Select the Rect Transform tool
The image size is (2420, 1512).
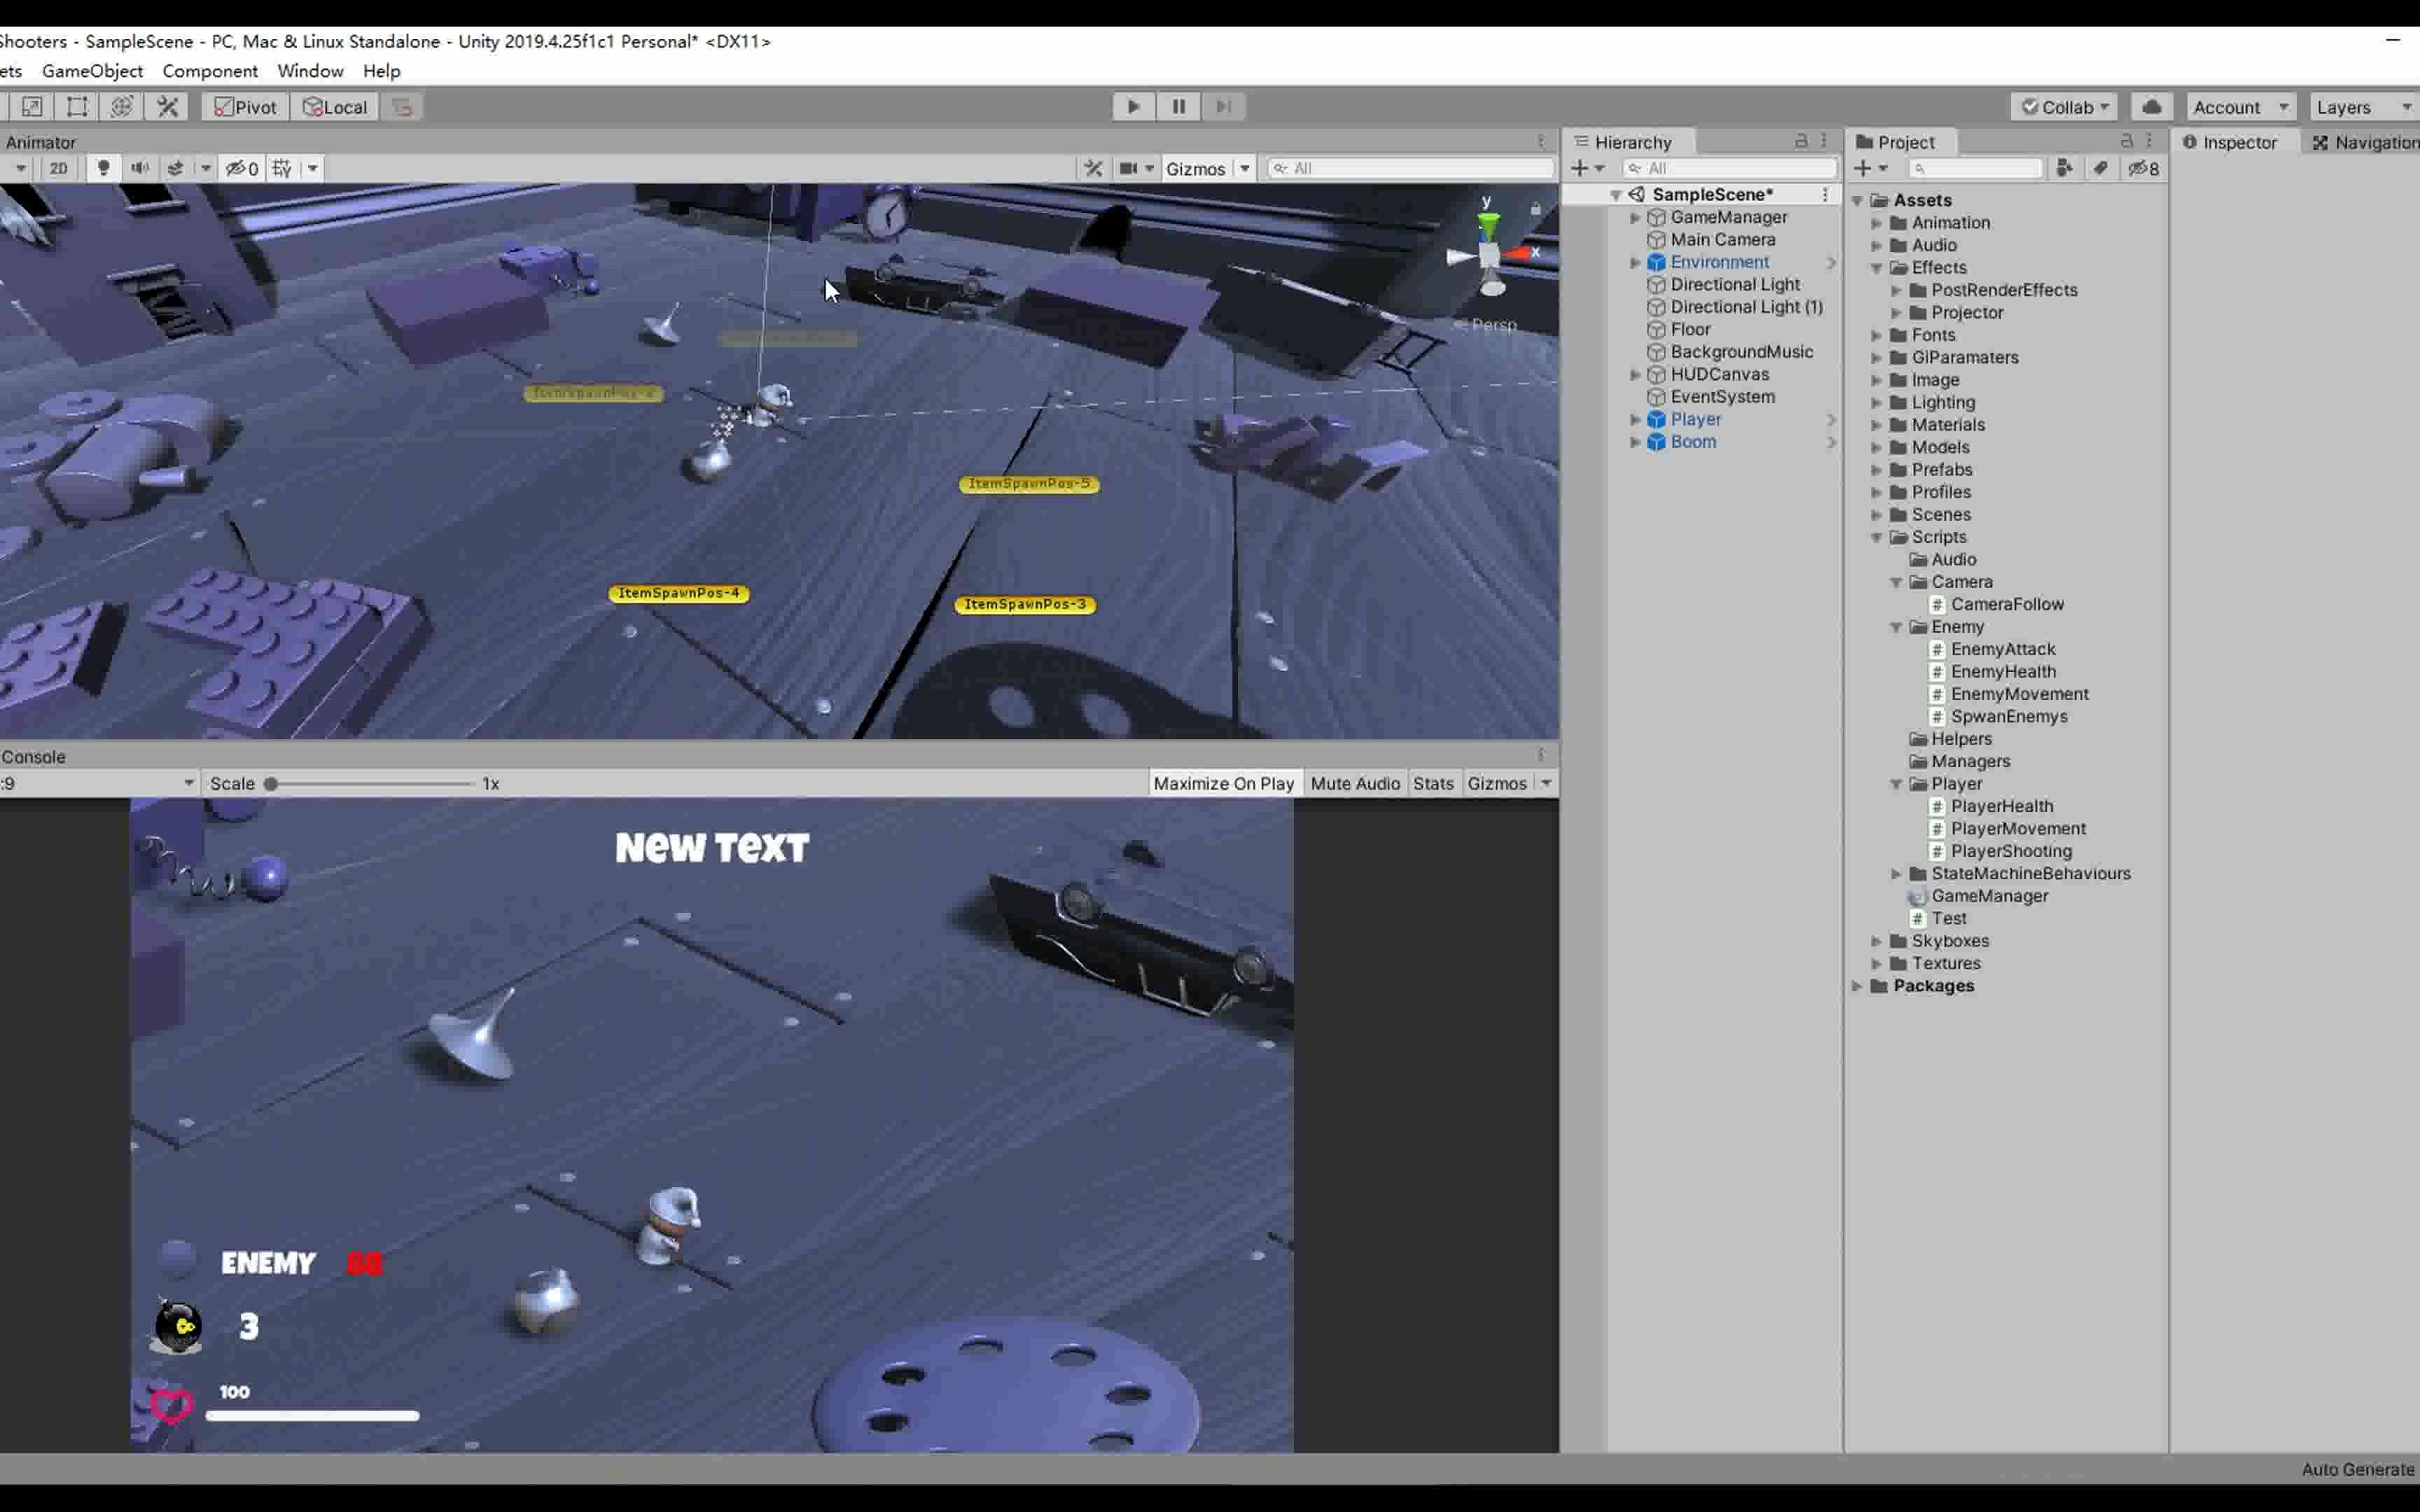coord(77,107)
